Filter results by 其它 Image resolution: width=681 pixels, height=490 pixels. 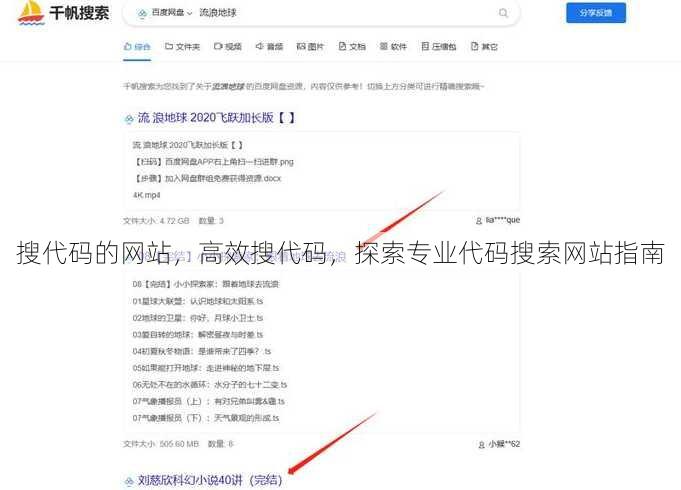(x=484, y=46)
